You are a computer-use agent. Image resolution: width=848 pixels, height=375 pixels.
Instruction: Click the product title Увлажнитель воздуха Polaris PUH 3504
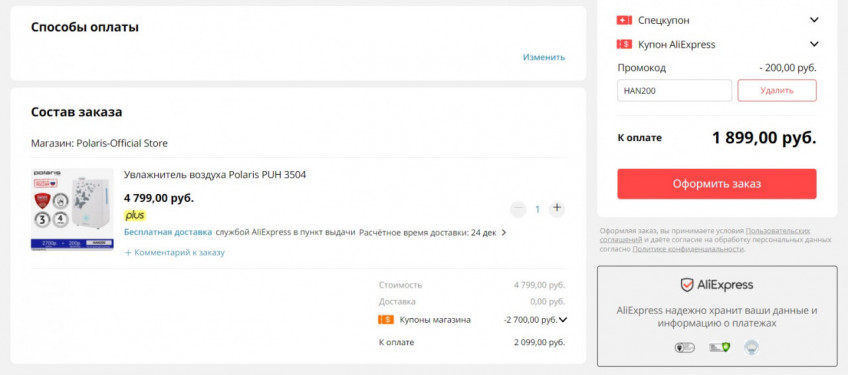coord(215,175)
